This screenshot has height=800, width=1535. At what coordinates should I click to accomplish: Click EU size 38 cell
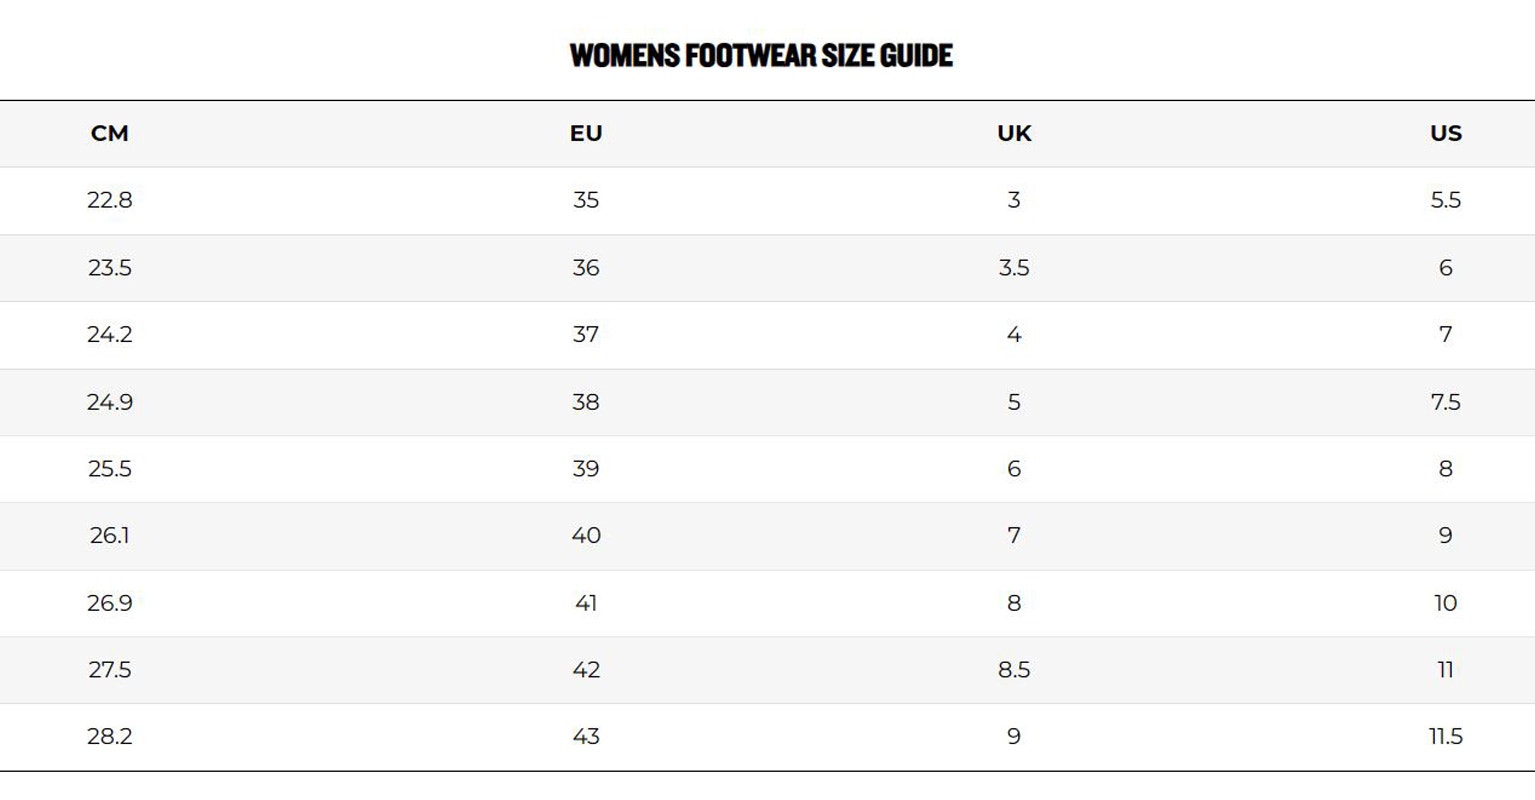586,402
